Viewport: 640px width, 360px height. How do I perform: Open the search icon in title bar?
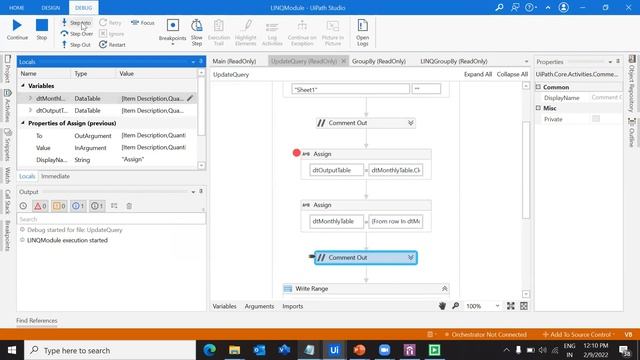499,7
